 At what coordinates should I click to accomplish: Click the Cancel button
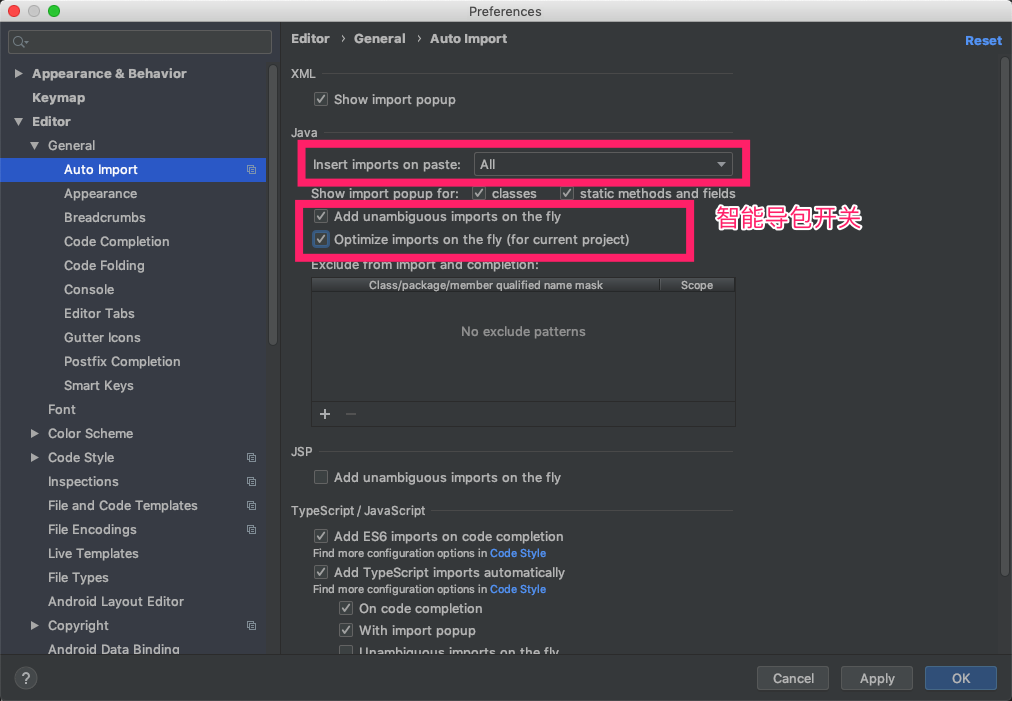793,678
